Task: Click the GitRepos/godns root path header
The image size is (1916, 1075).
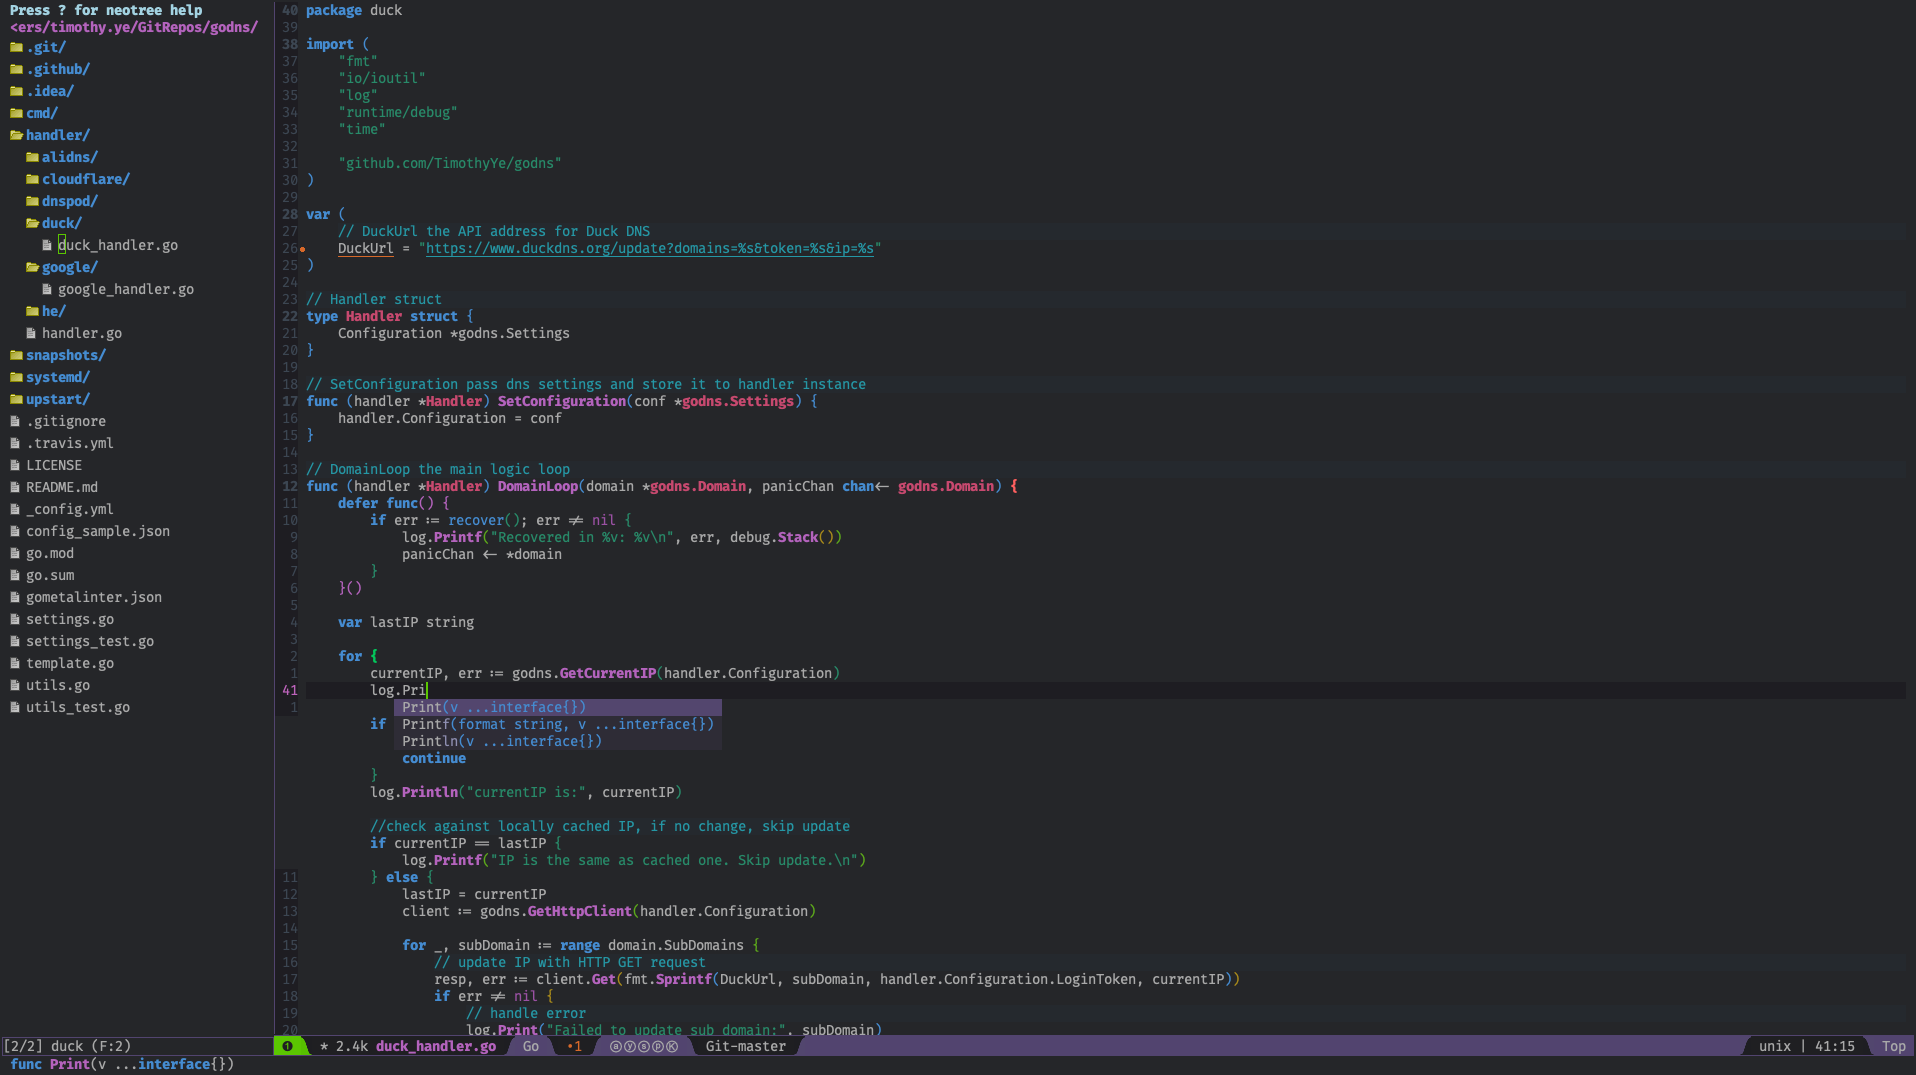Action: [x=134, y=27]
